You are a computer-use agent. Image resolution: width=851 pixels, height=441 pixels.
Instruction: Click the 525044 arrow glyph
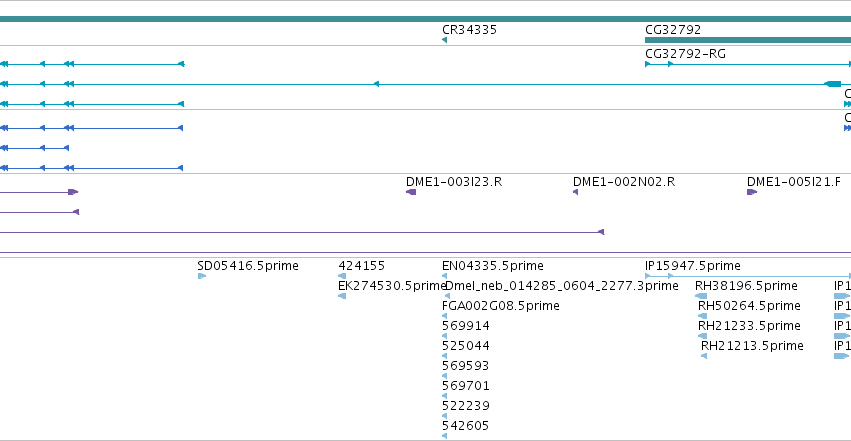tap(444, 356)
